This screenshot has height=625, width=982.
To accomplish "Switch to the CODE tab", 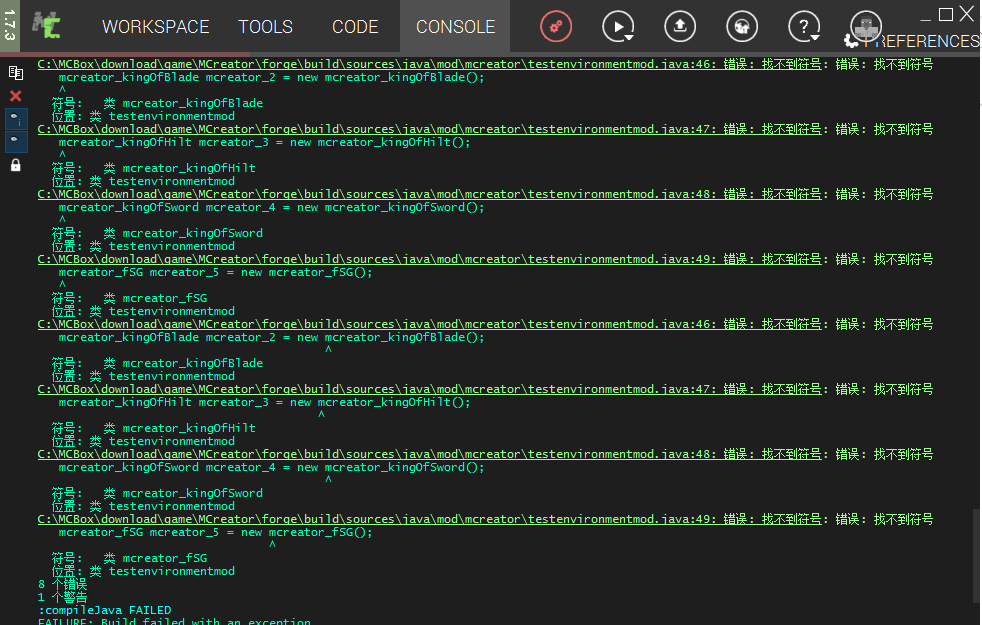I will coord(355,27).
